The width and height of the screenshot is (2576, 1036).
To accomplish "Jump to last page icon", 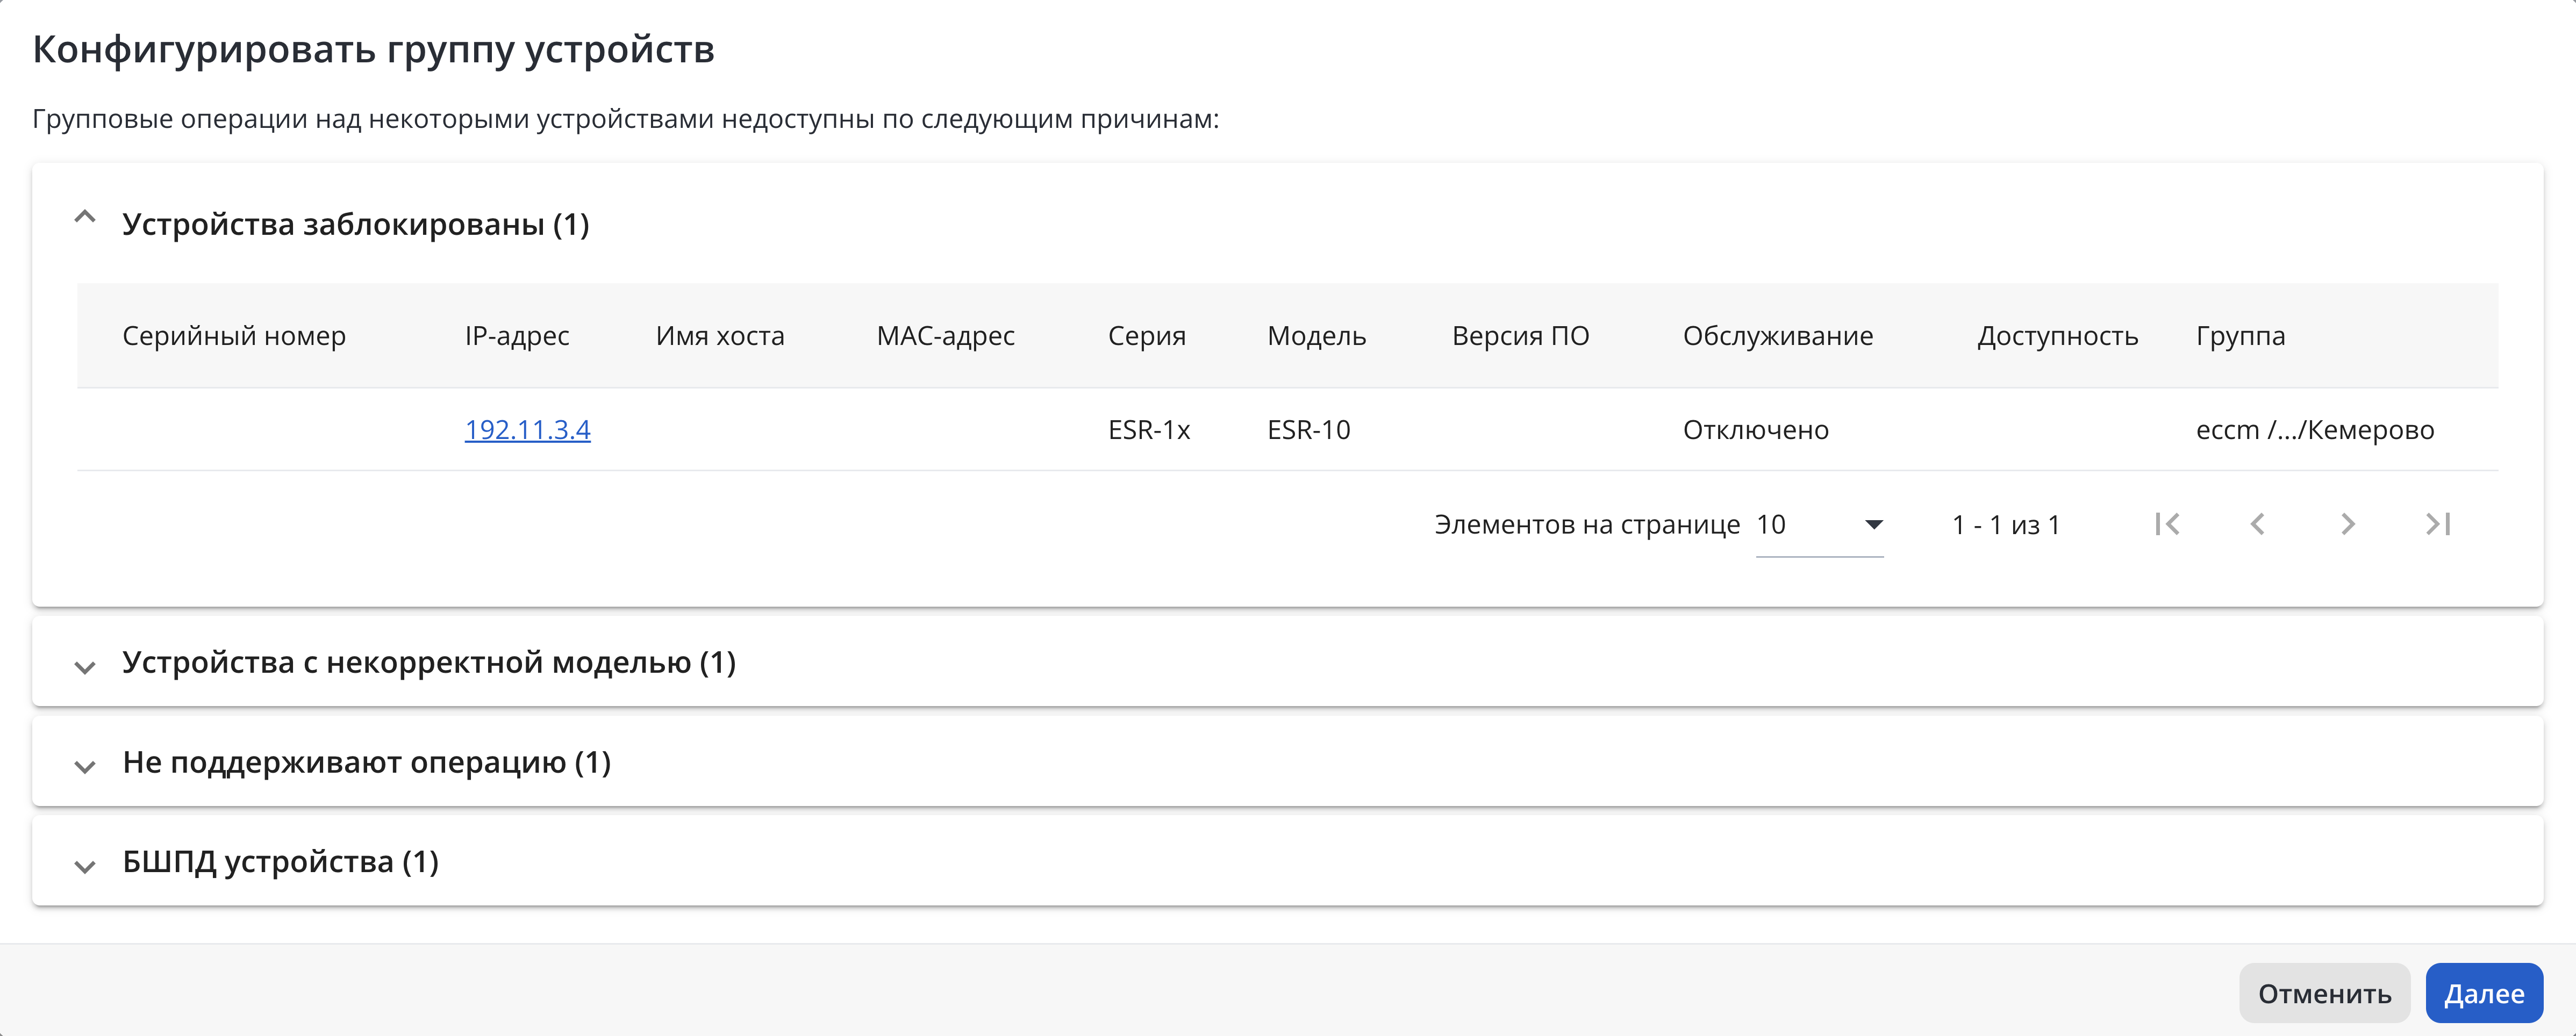I will coord(2438,524).
